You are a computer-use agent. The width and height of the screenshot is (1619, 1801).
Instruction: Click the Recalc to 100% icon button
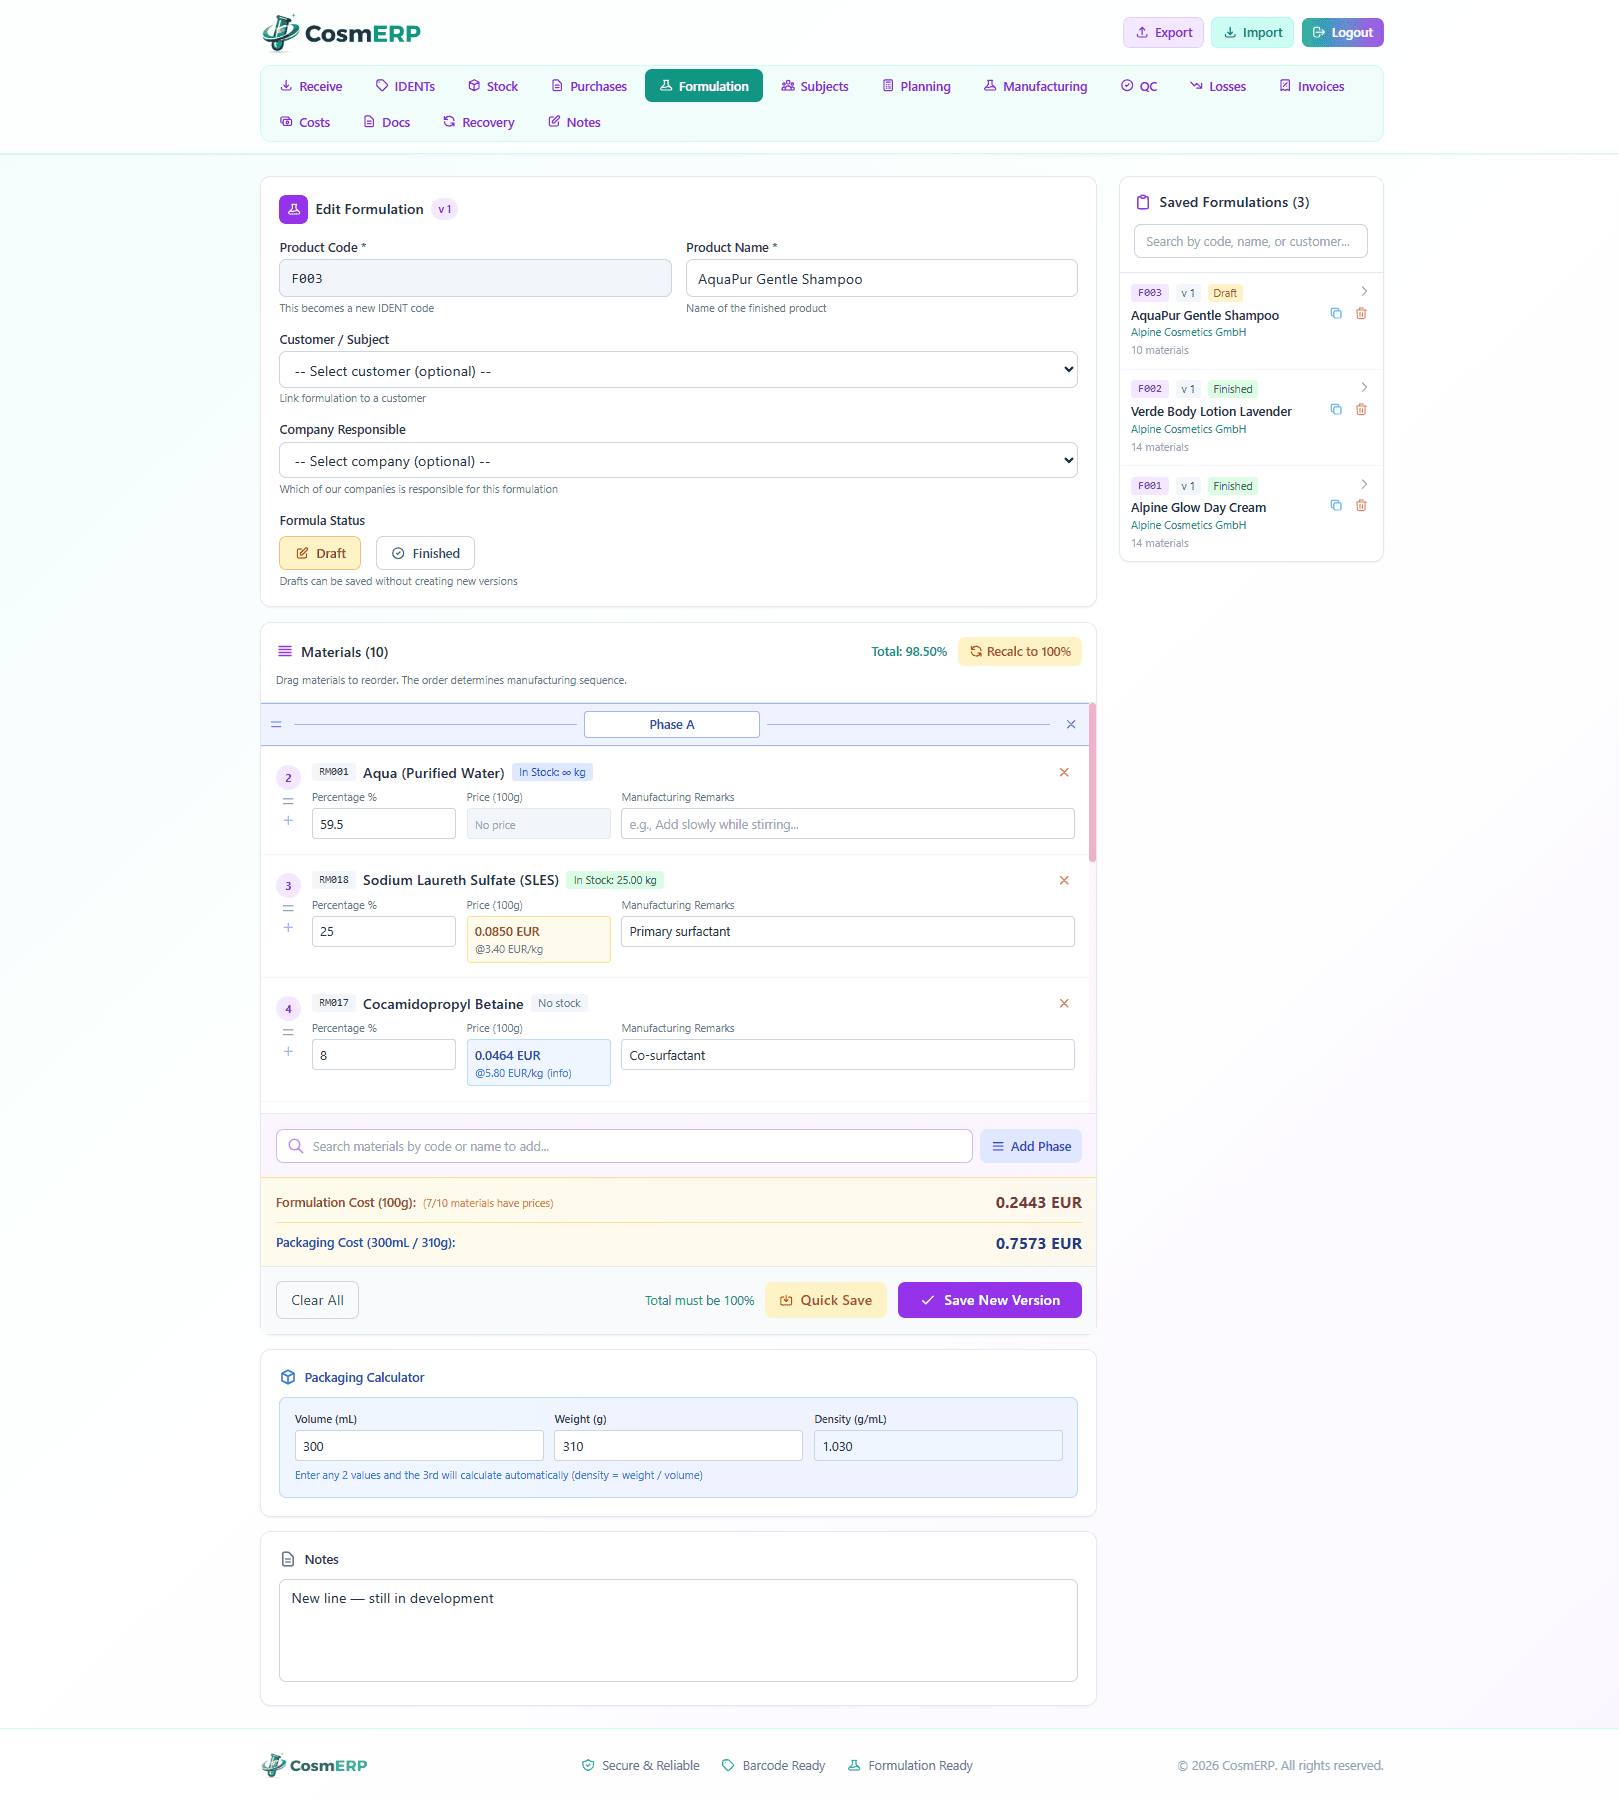click(1019, 651)
